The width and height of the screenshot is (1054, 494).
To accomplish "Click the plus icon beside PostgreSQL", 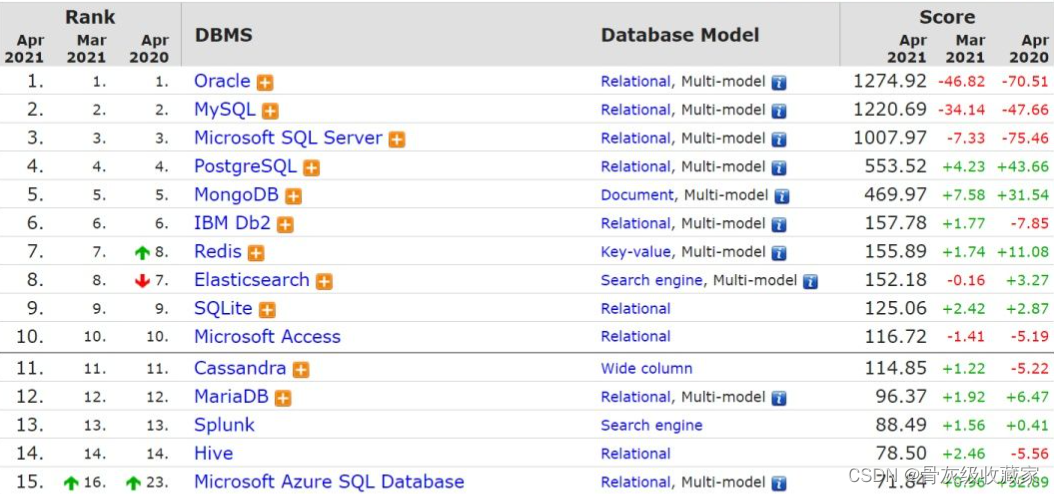I will coord(311,168).
